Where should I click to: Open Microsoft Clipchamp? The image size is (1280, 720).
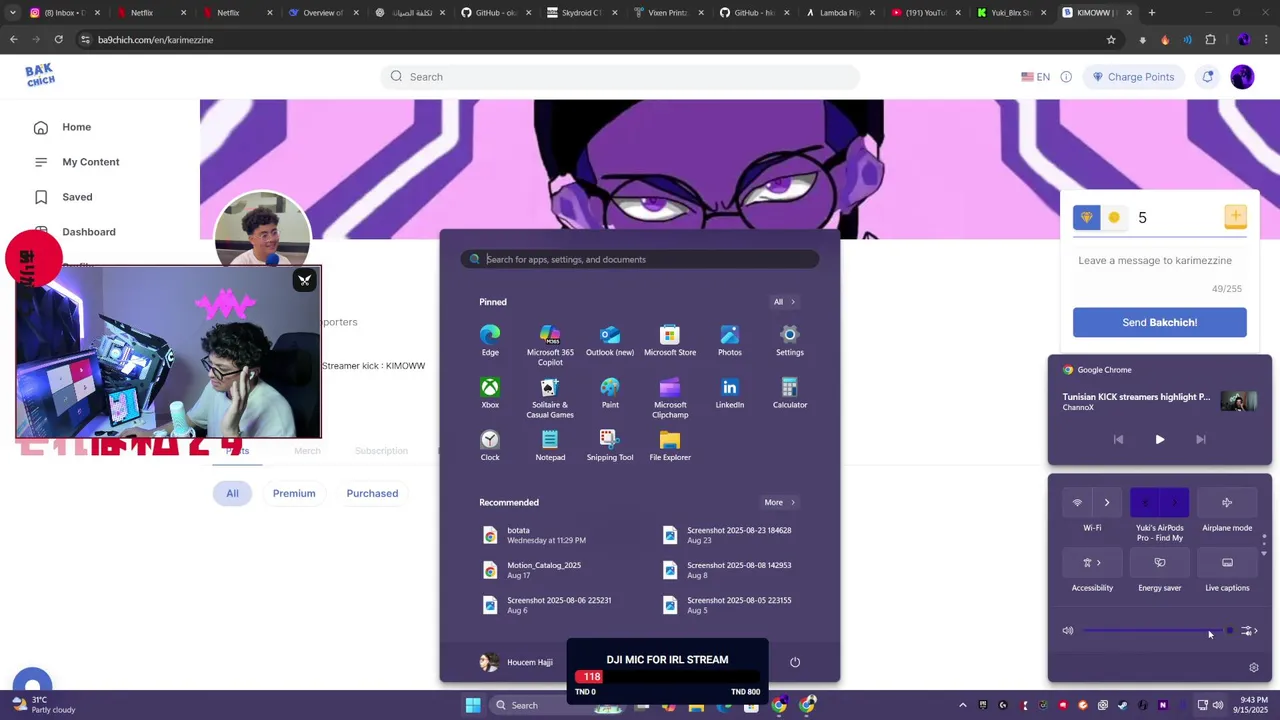pos(670,398)
